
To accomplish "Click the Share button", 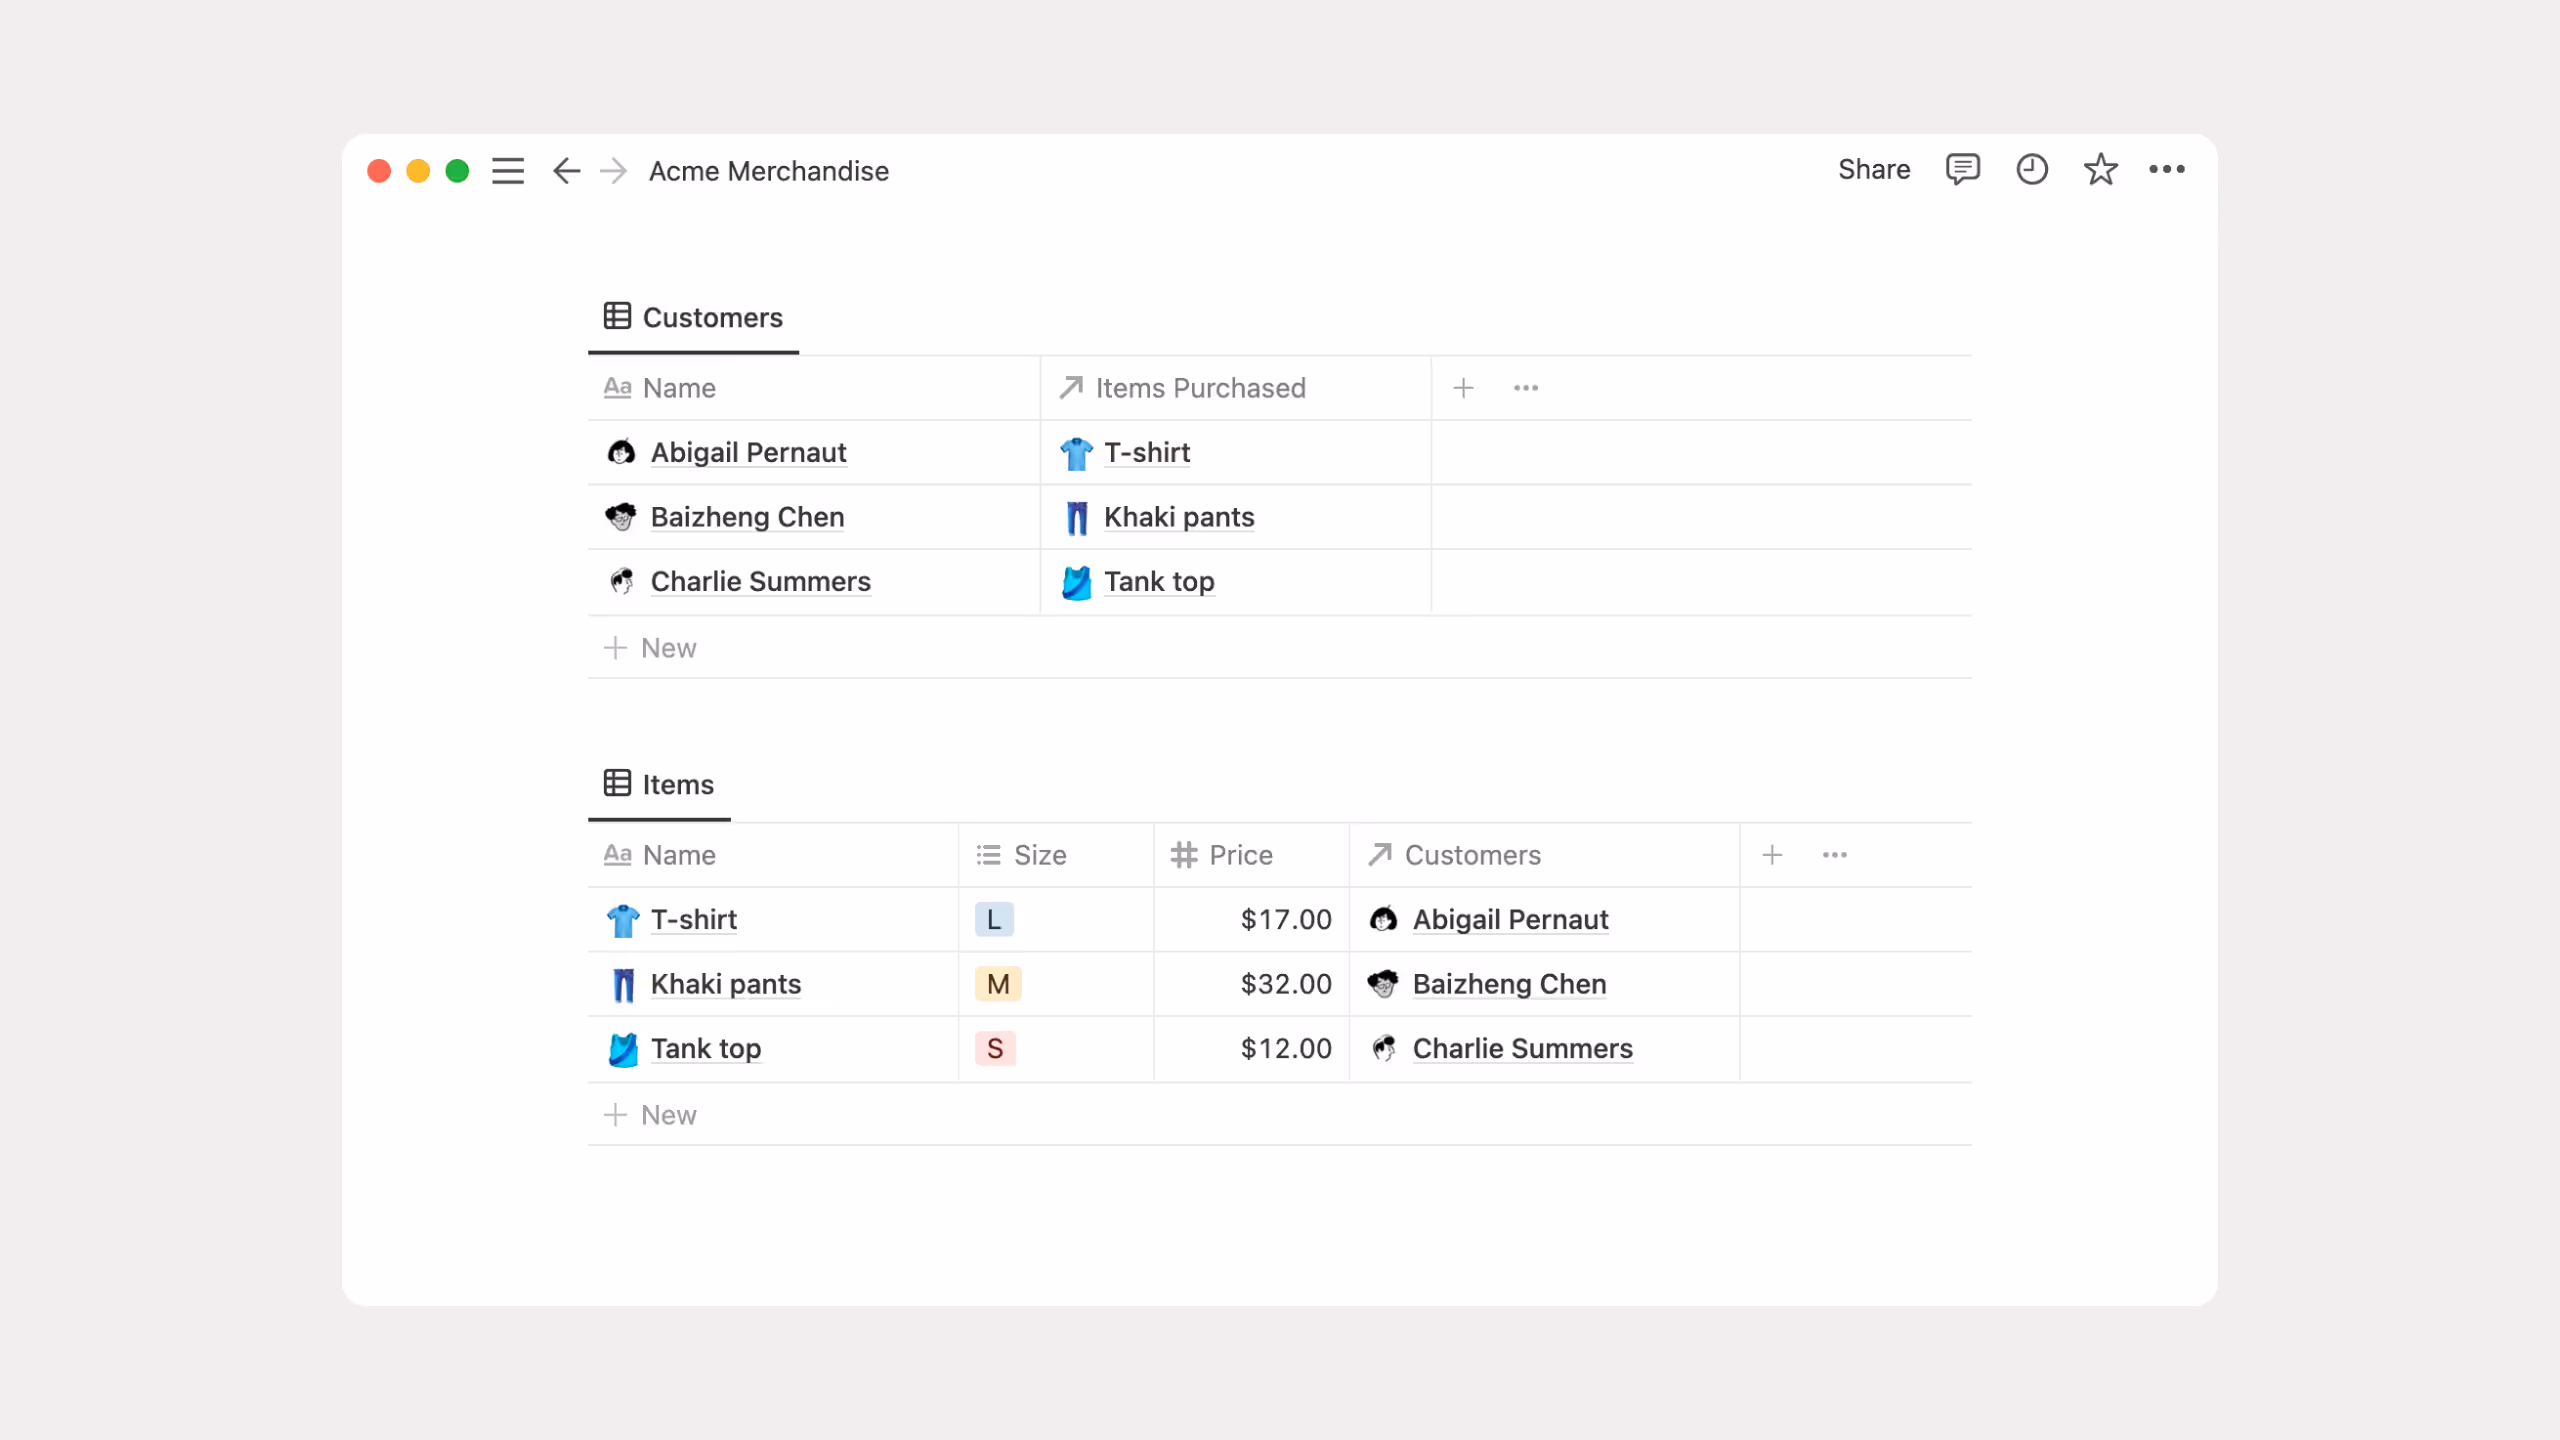I will coord(1873,169).
